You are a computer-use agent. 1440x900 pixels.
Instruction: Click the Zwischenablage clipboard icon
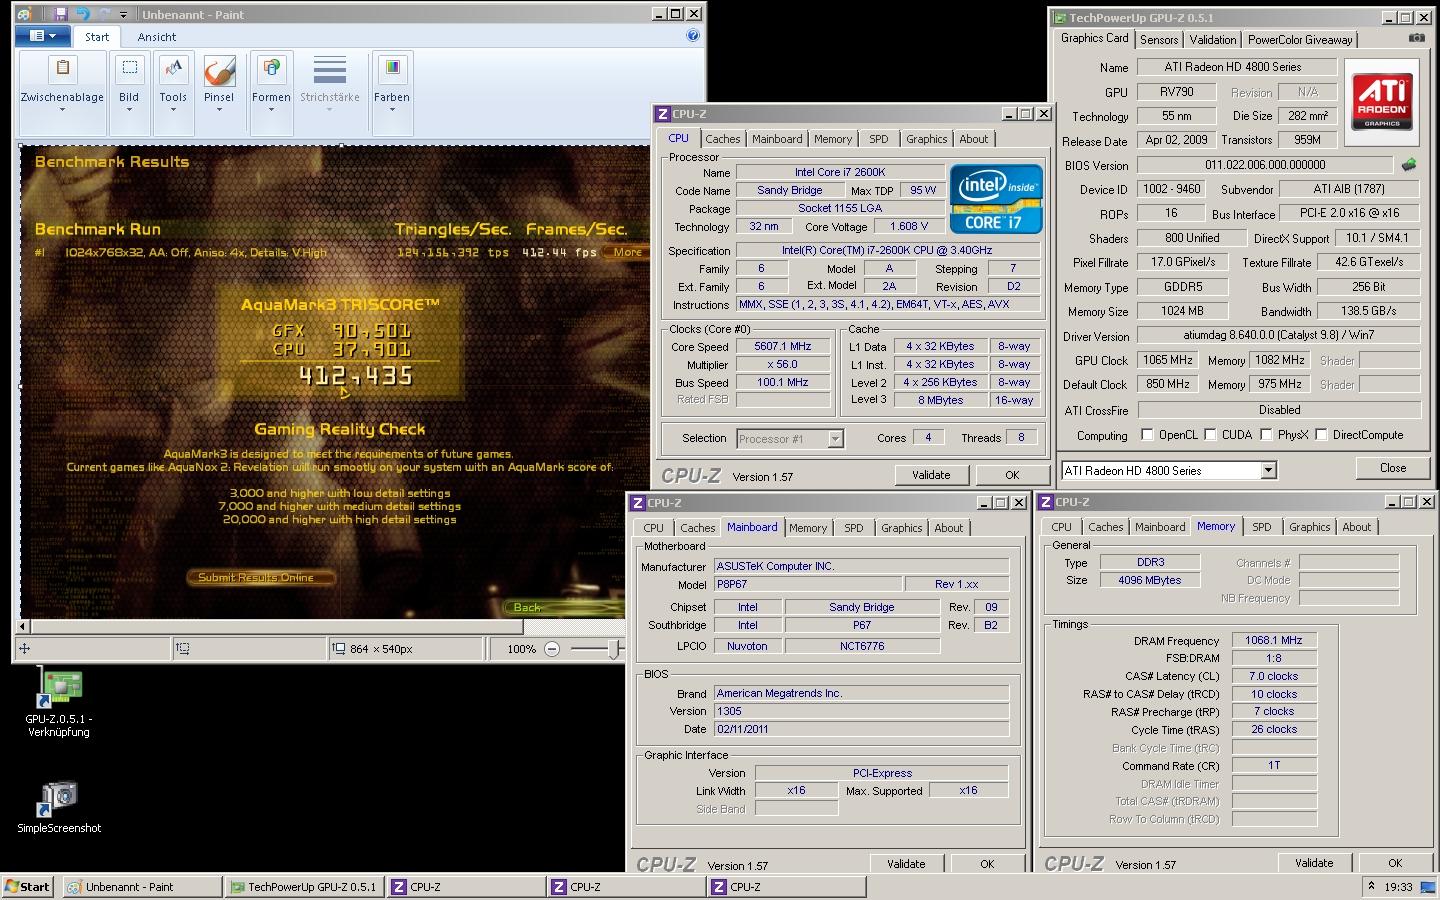[62, 69]
